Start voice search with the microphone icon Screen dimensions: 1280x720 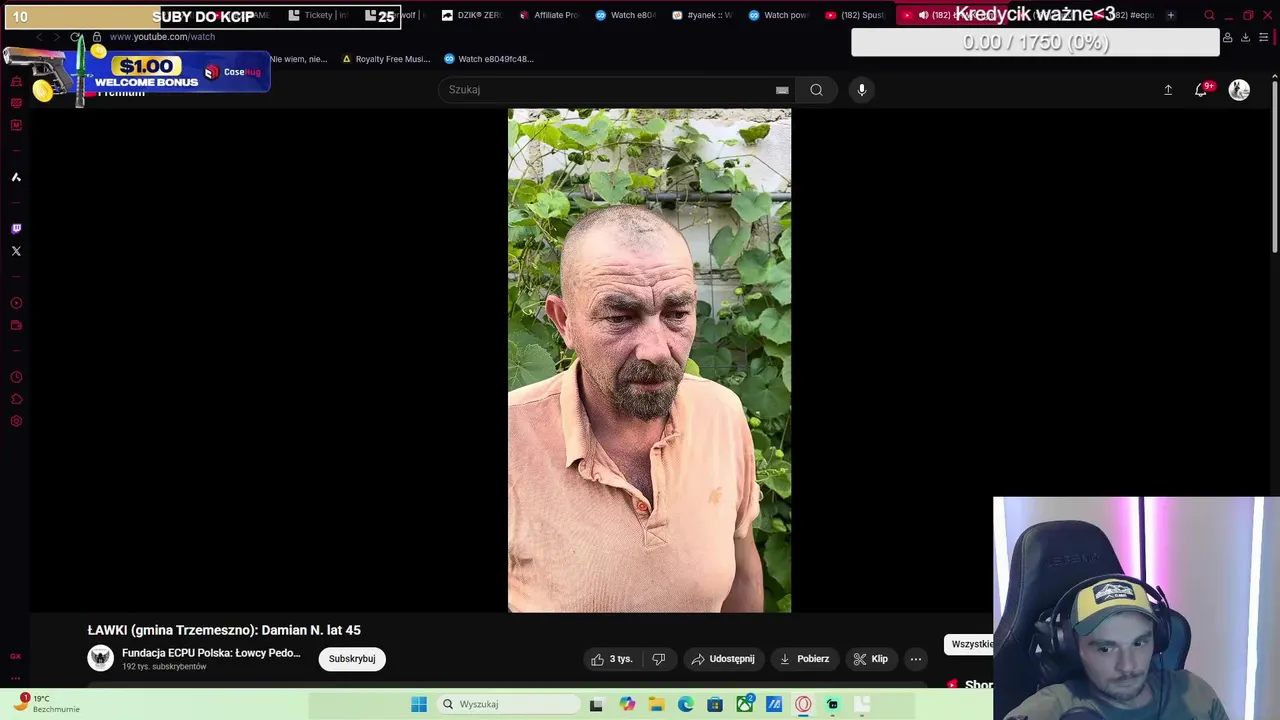862,90
